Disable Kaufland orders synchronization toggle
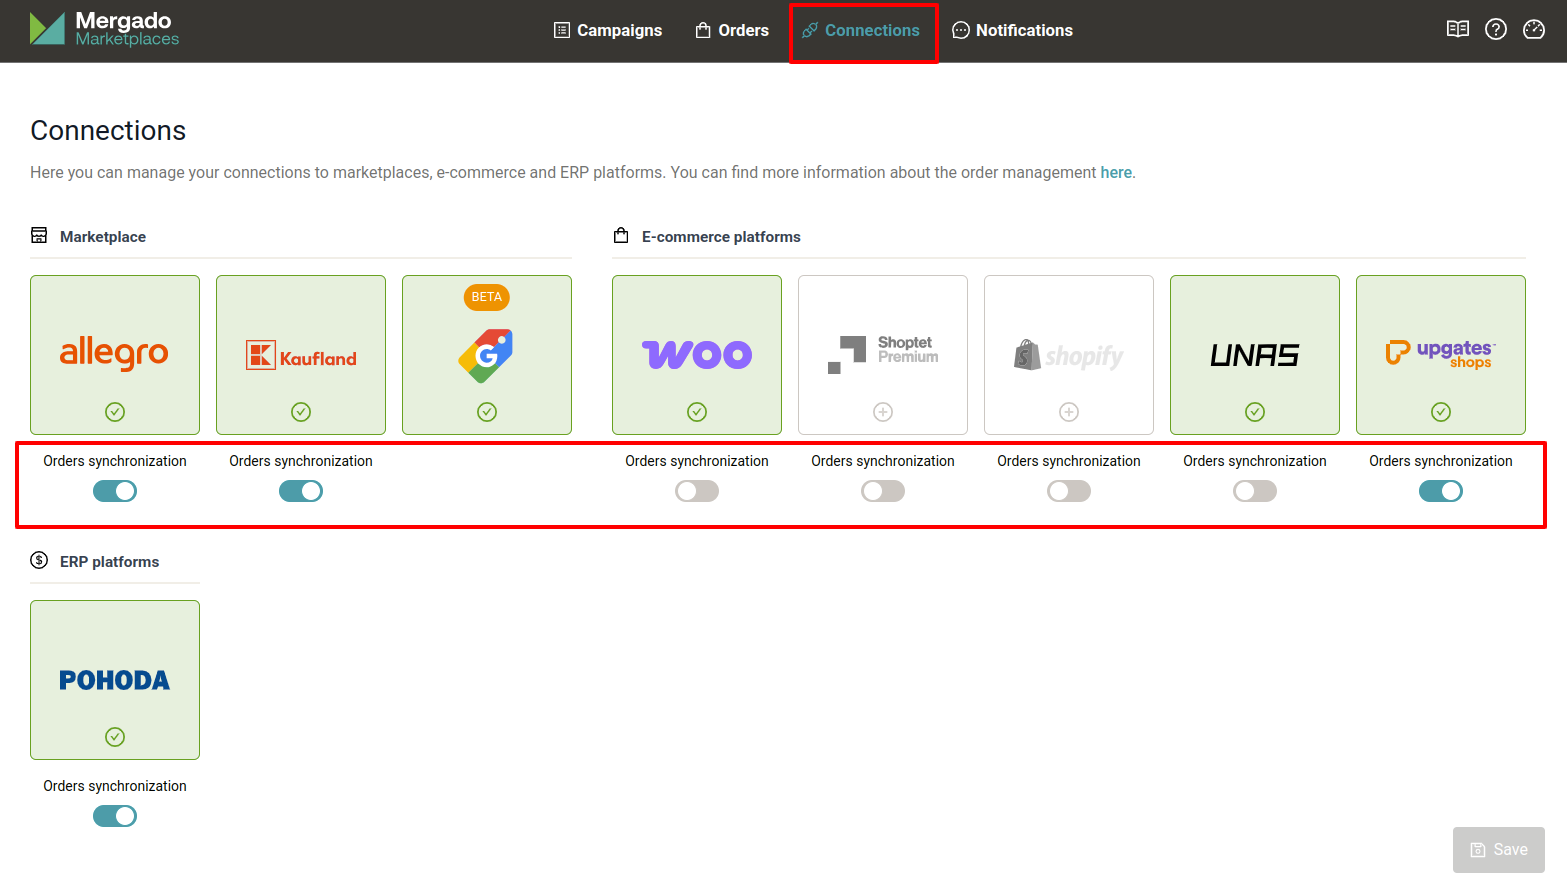The height and width of the screenshot is (875, 1567). pos(301,491)
